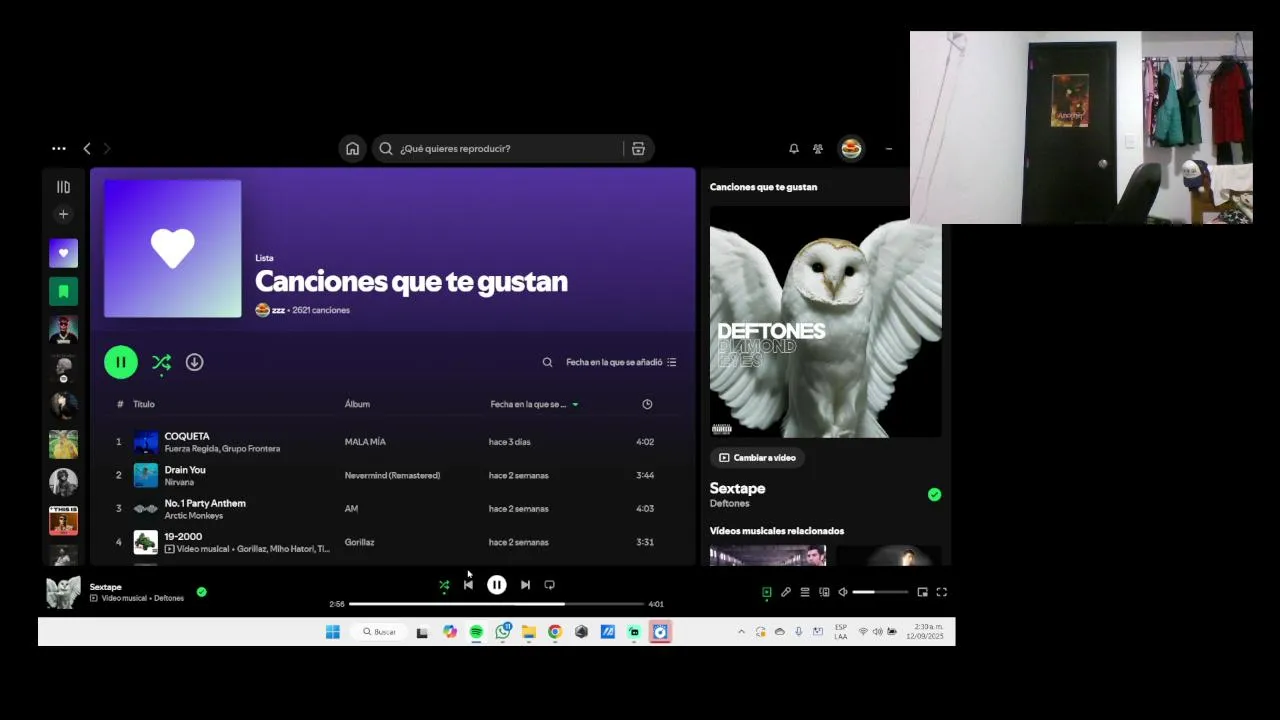Open the miniplayer icon
This screenshot has height=720, width=1280.
(x=922, y=592)
